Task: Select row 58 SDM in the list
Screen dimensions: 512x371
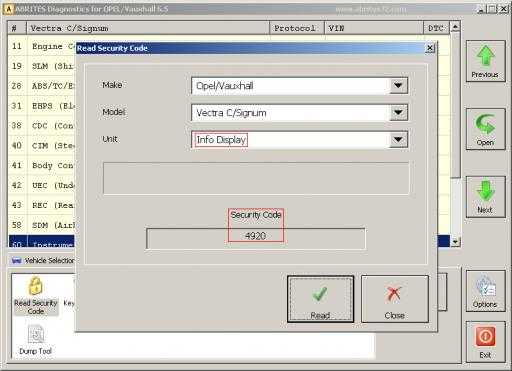Action: [x=42, y=225]
